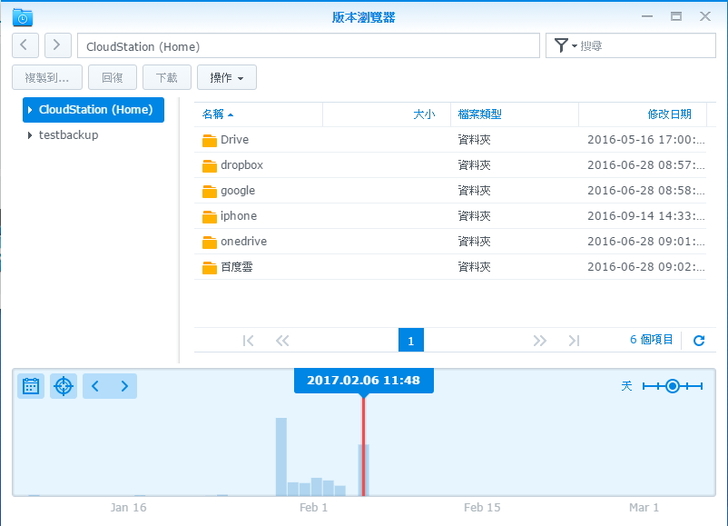Expand the testbackup tree node
Image resolution: width=728 pixels, height=526 pixels.
pyautogui.click(x=30, y=136)
